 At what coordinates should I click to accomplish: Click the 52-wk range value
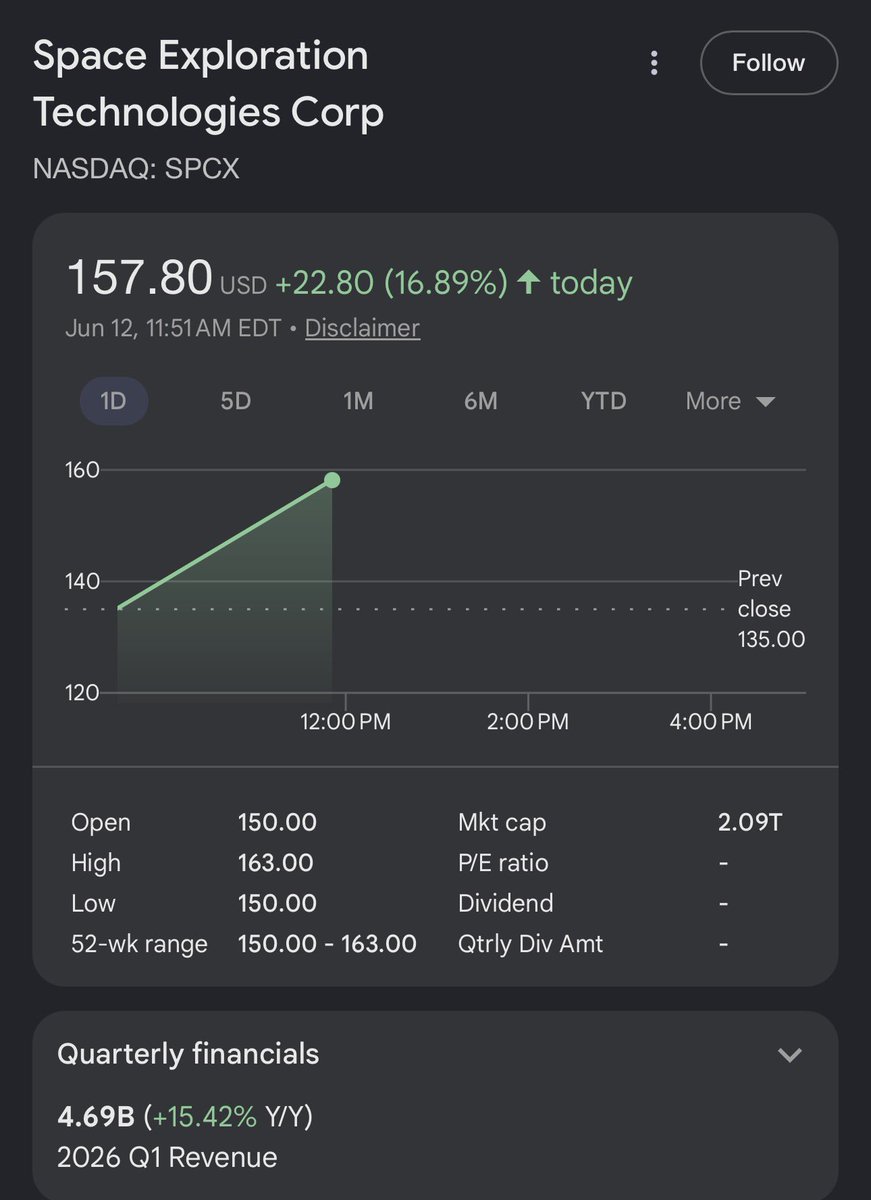(x=327, y=943)
